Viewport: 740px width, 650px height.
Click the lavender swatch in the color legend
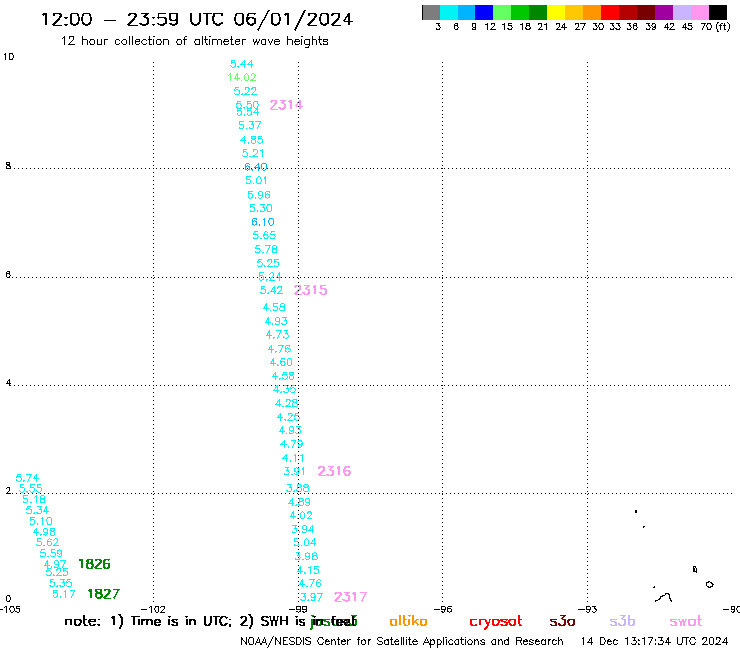point(682,12)
